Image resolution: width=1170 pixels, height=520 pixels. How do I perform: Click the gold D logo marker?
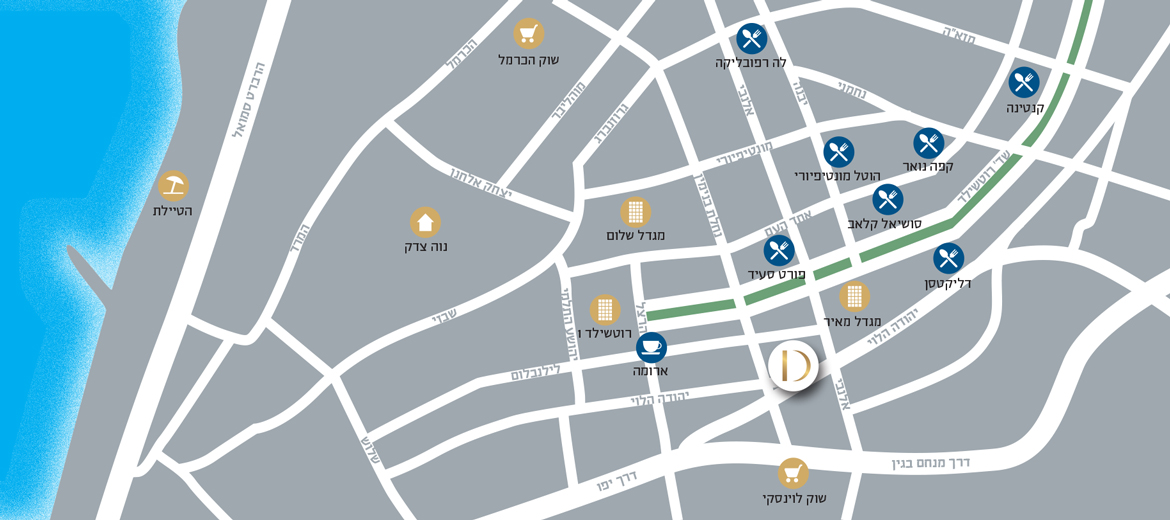click(x=793, y=368)
